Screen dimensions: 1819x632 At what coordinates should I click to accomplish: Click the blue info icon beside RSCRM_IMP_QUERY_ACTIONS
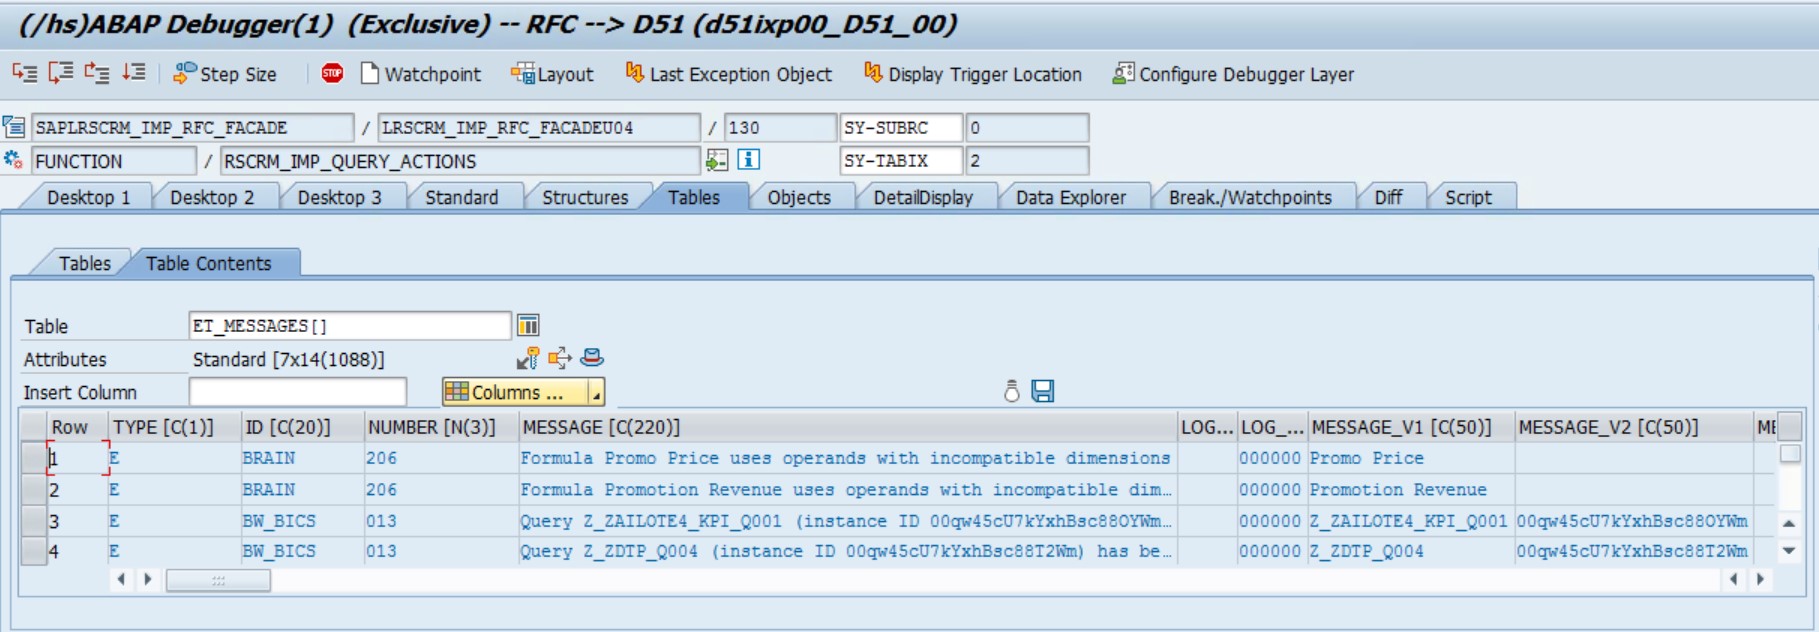[748, 160]
